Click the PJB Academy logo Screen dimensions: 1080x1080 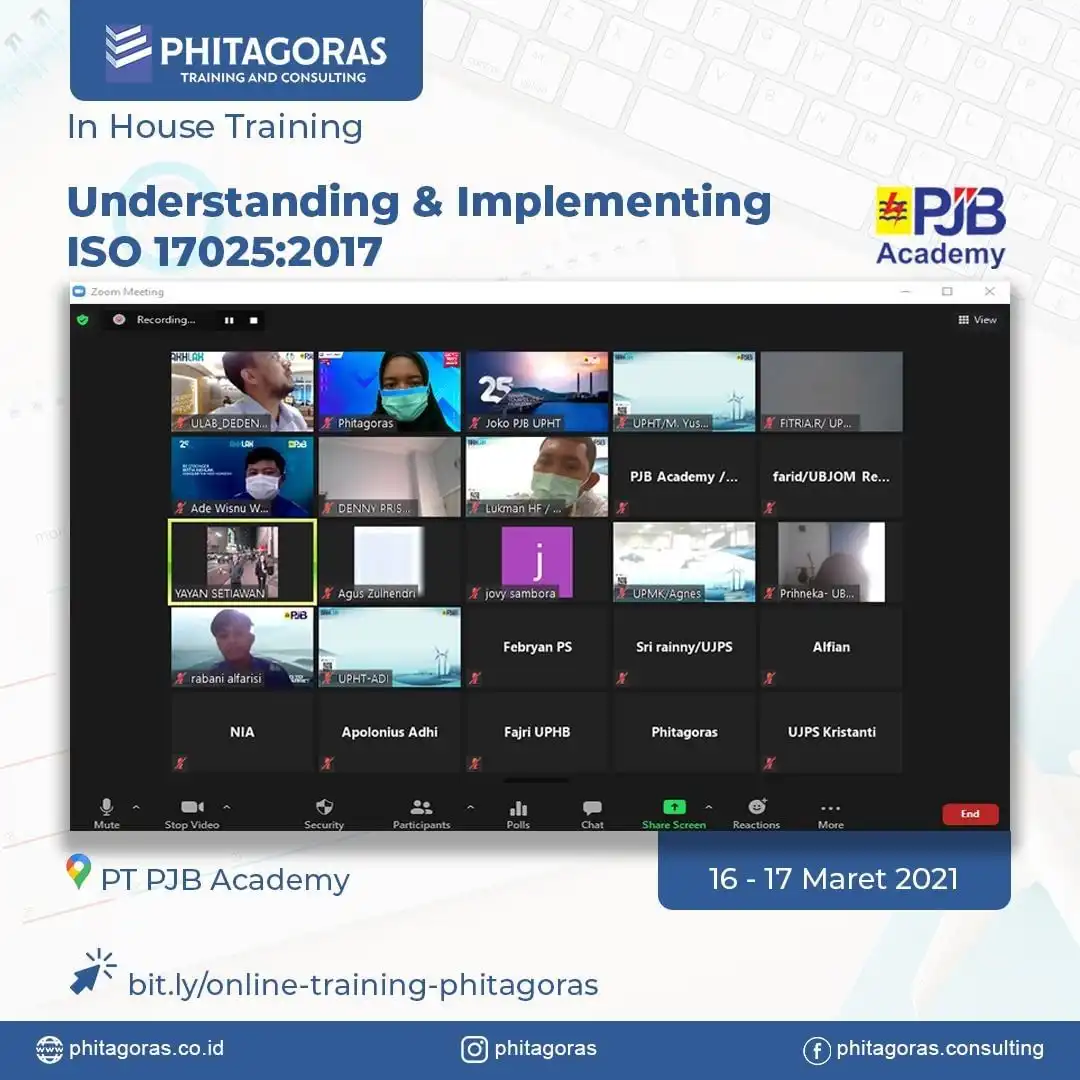pos(941,227)
